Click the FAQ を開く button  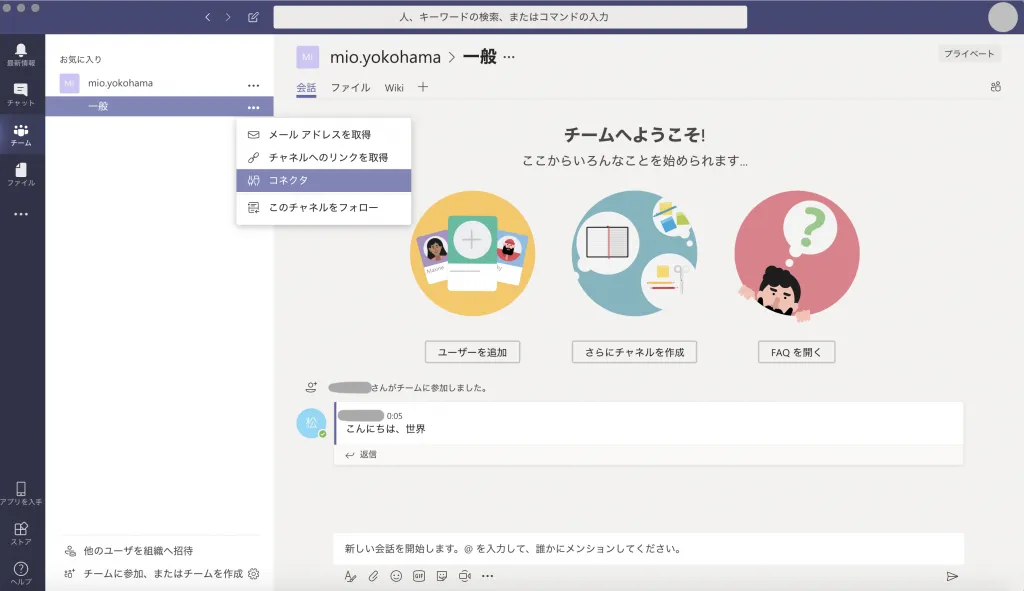pyautogui.click(x=796, y=352)
